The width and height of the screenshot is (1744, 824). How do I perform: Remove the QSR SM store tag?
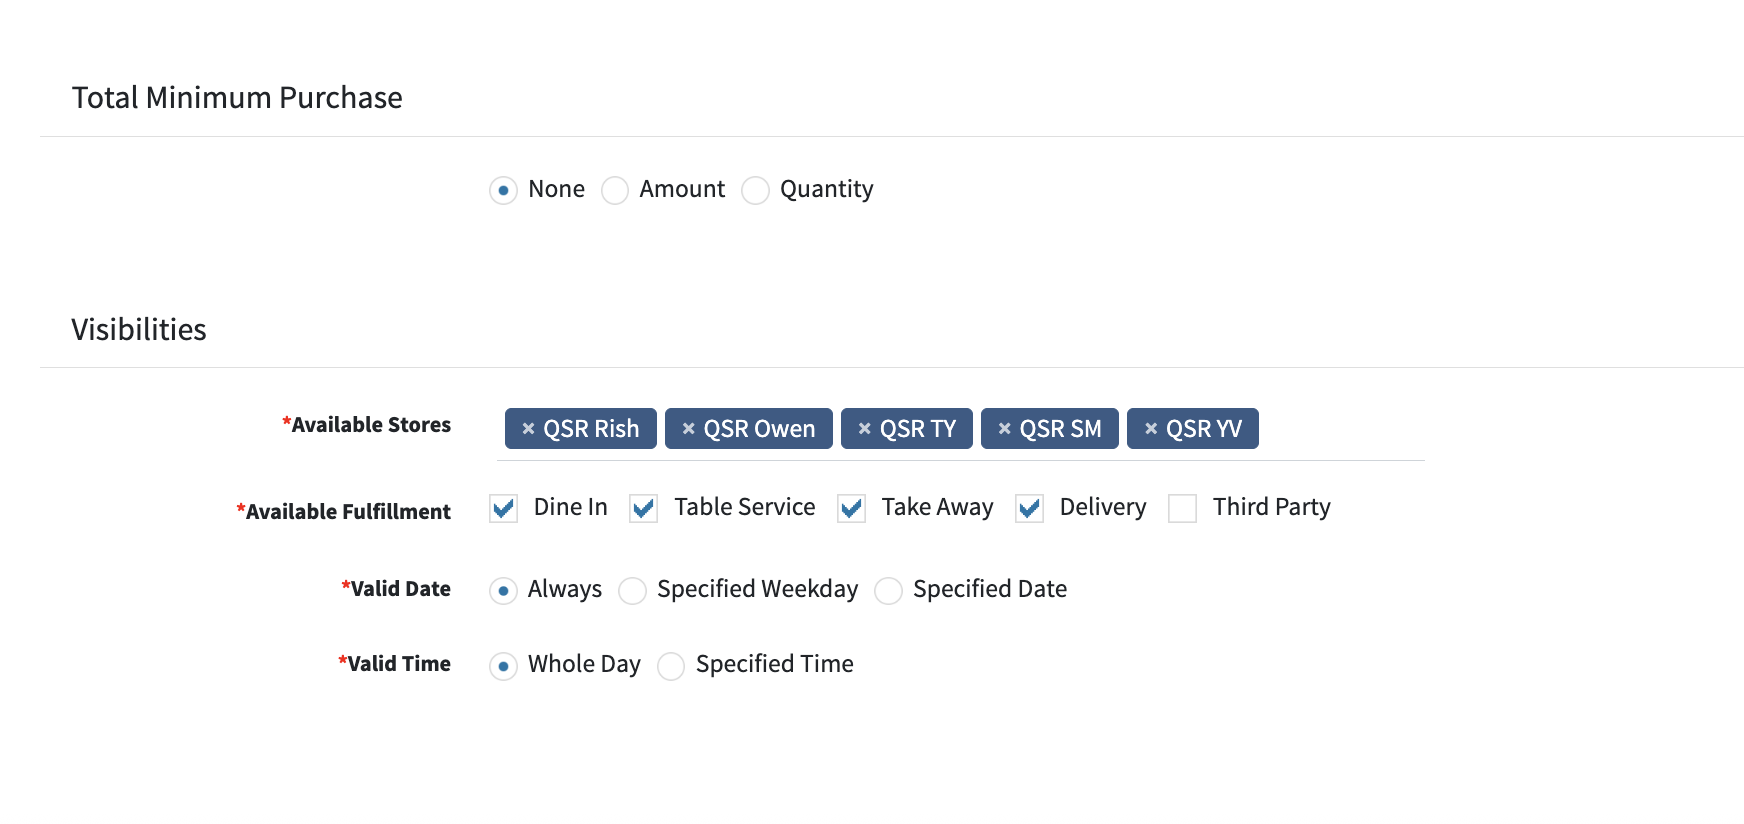coord(1004,429)
